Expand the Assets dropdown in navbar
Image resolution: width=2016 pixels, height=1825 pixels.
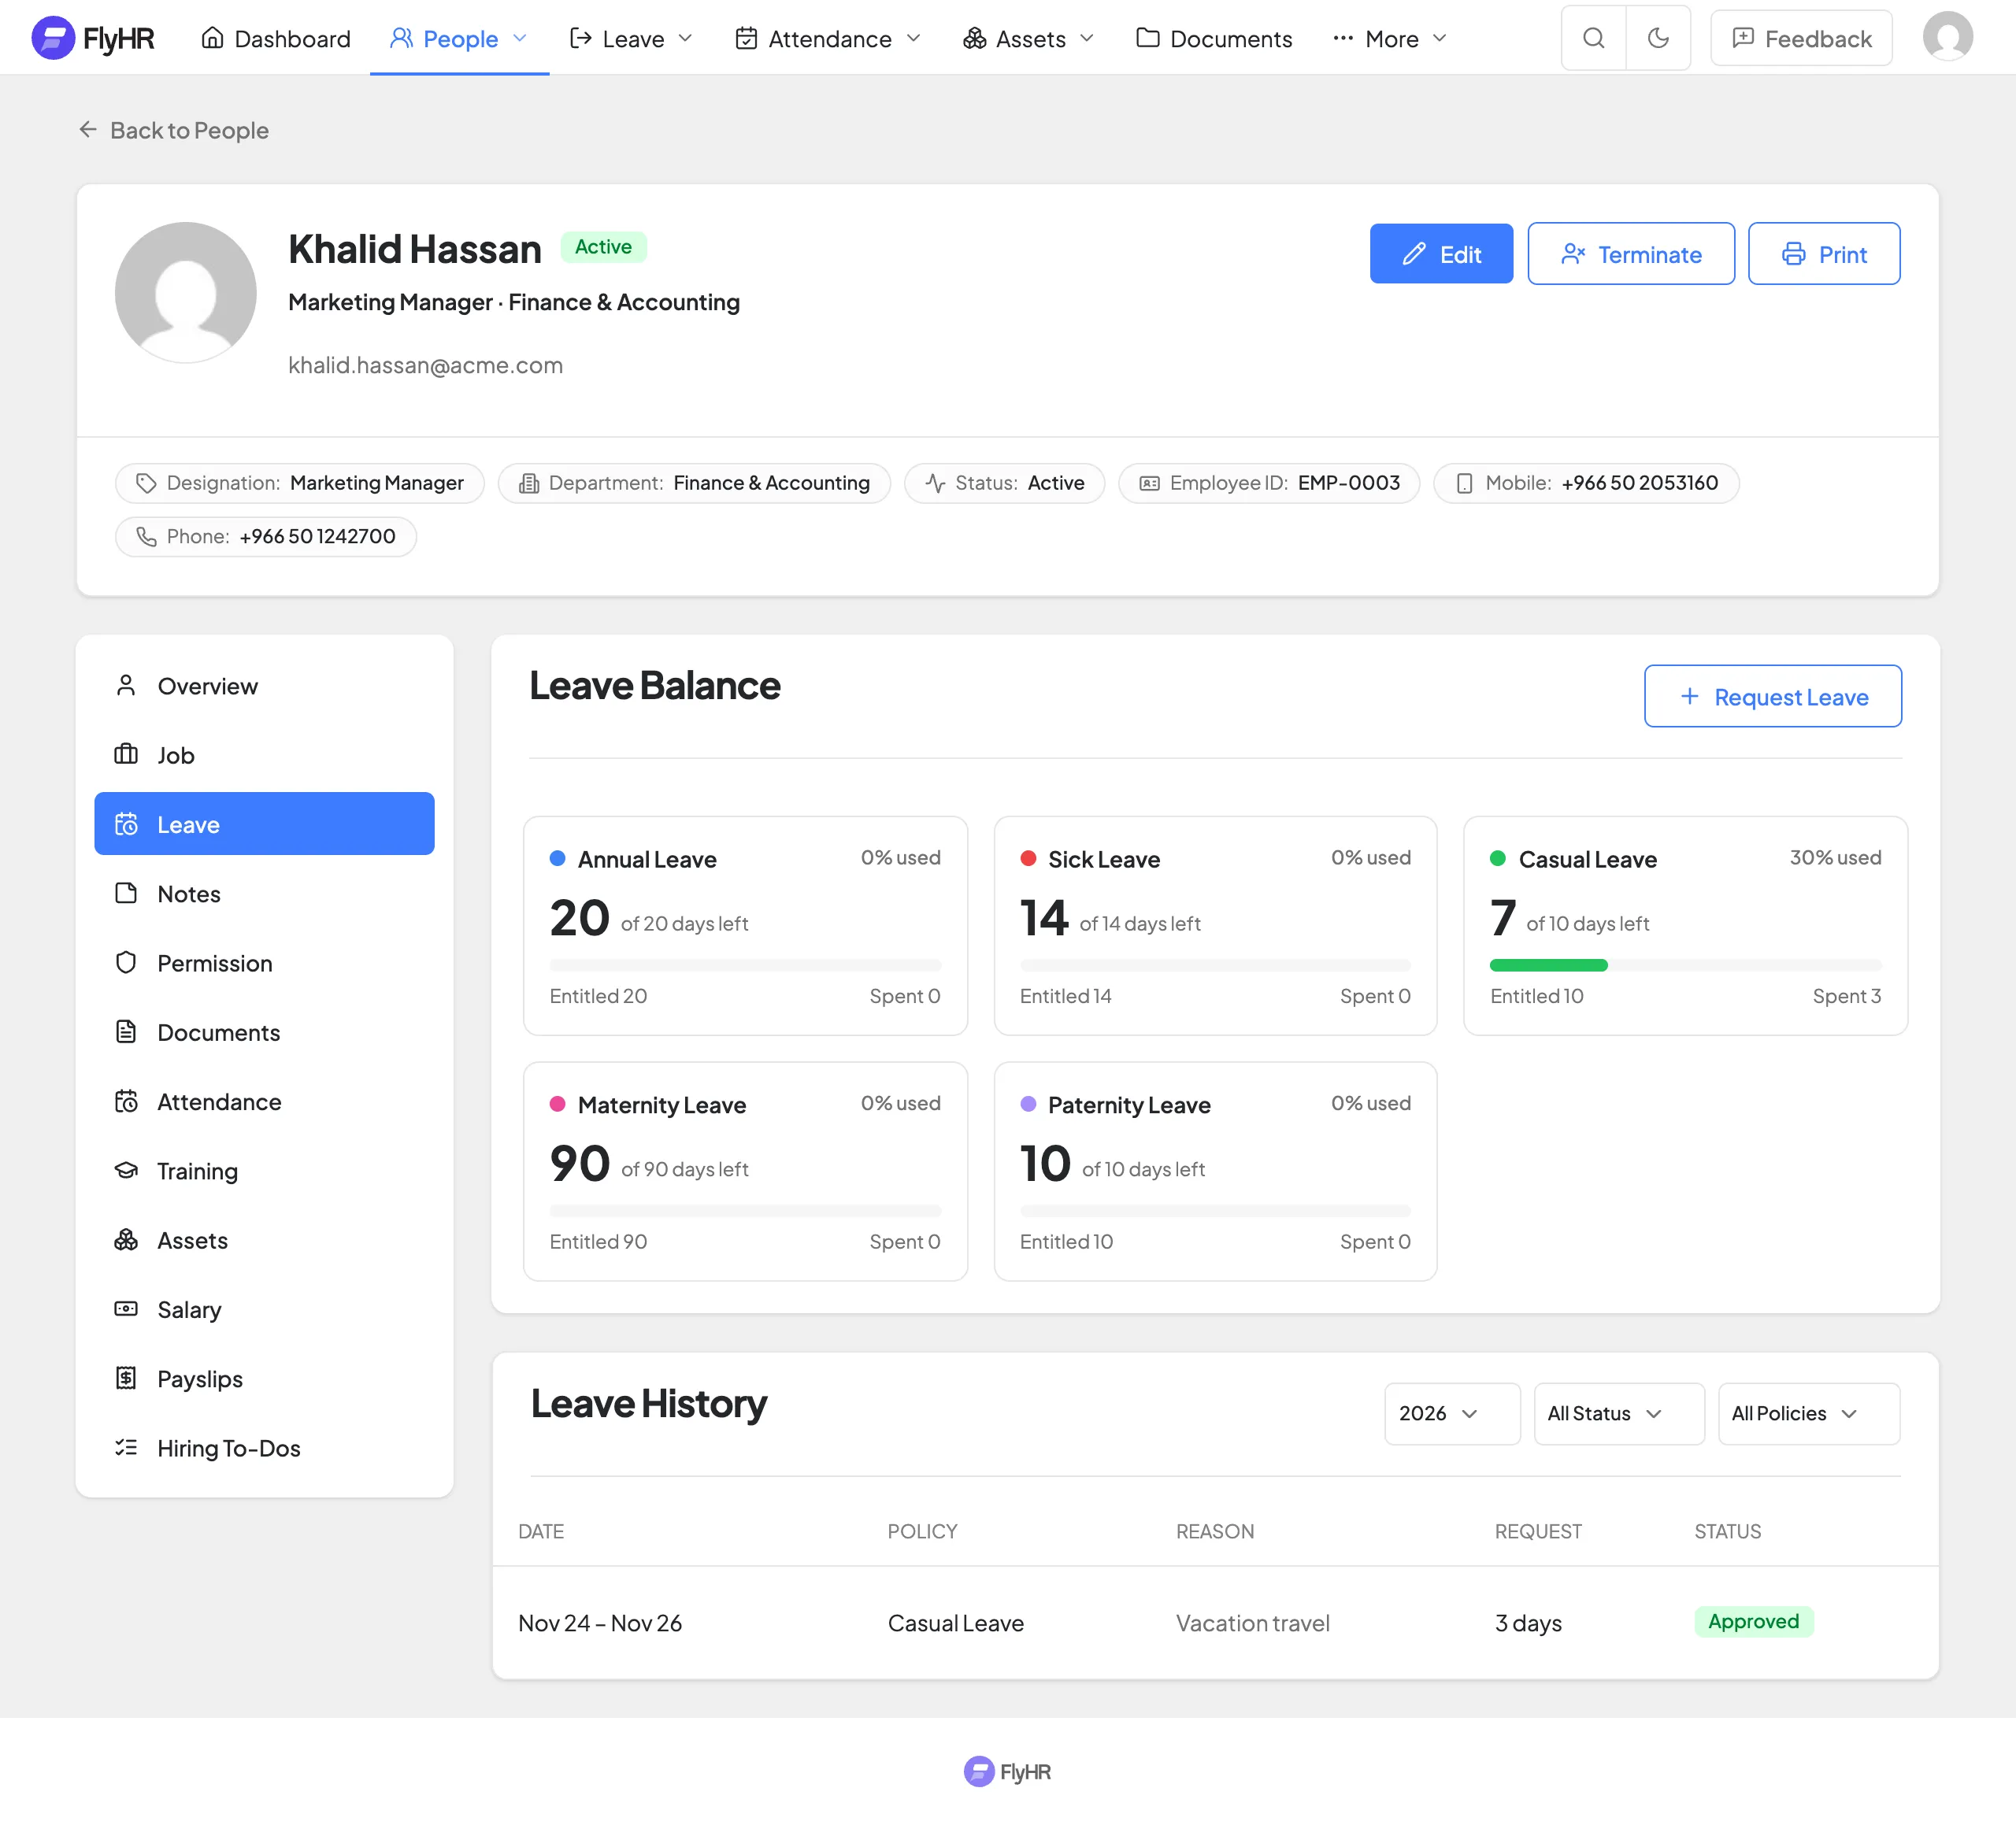pos(1029,38)
